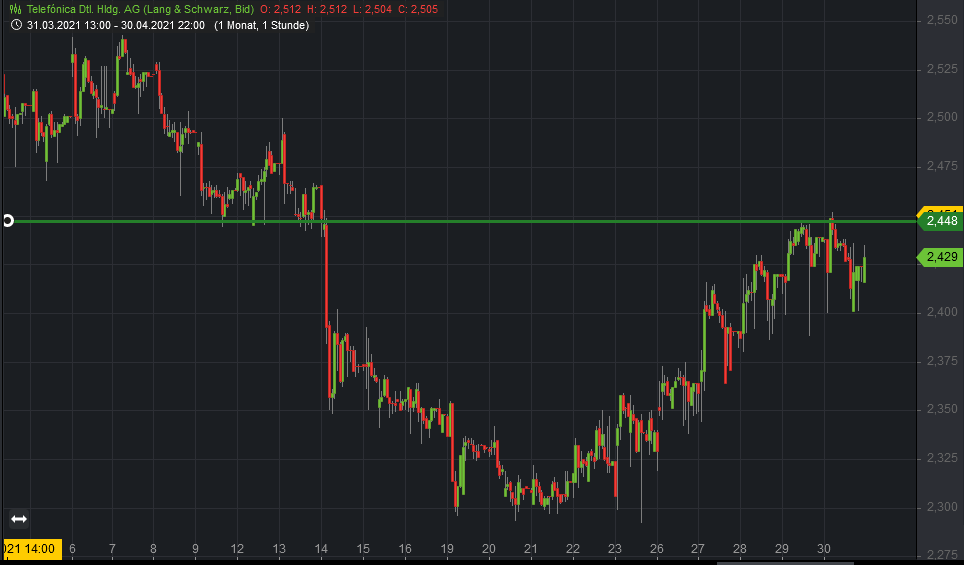Click the price axis value 2,475
Image resolution: width=964 pixels, height=565 pixels.
click(942, 166)
